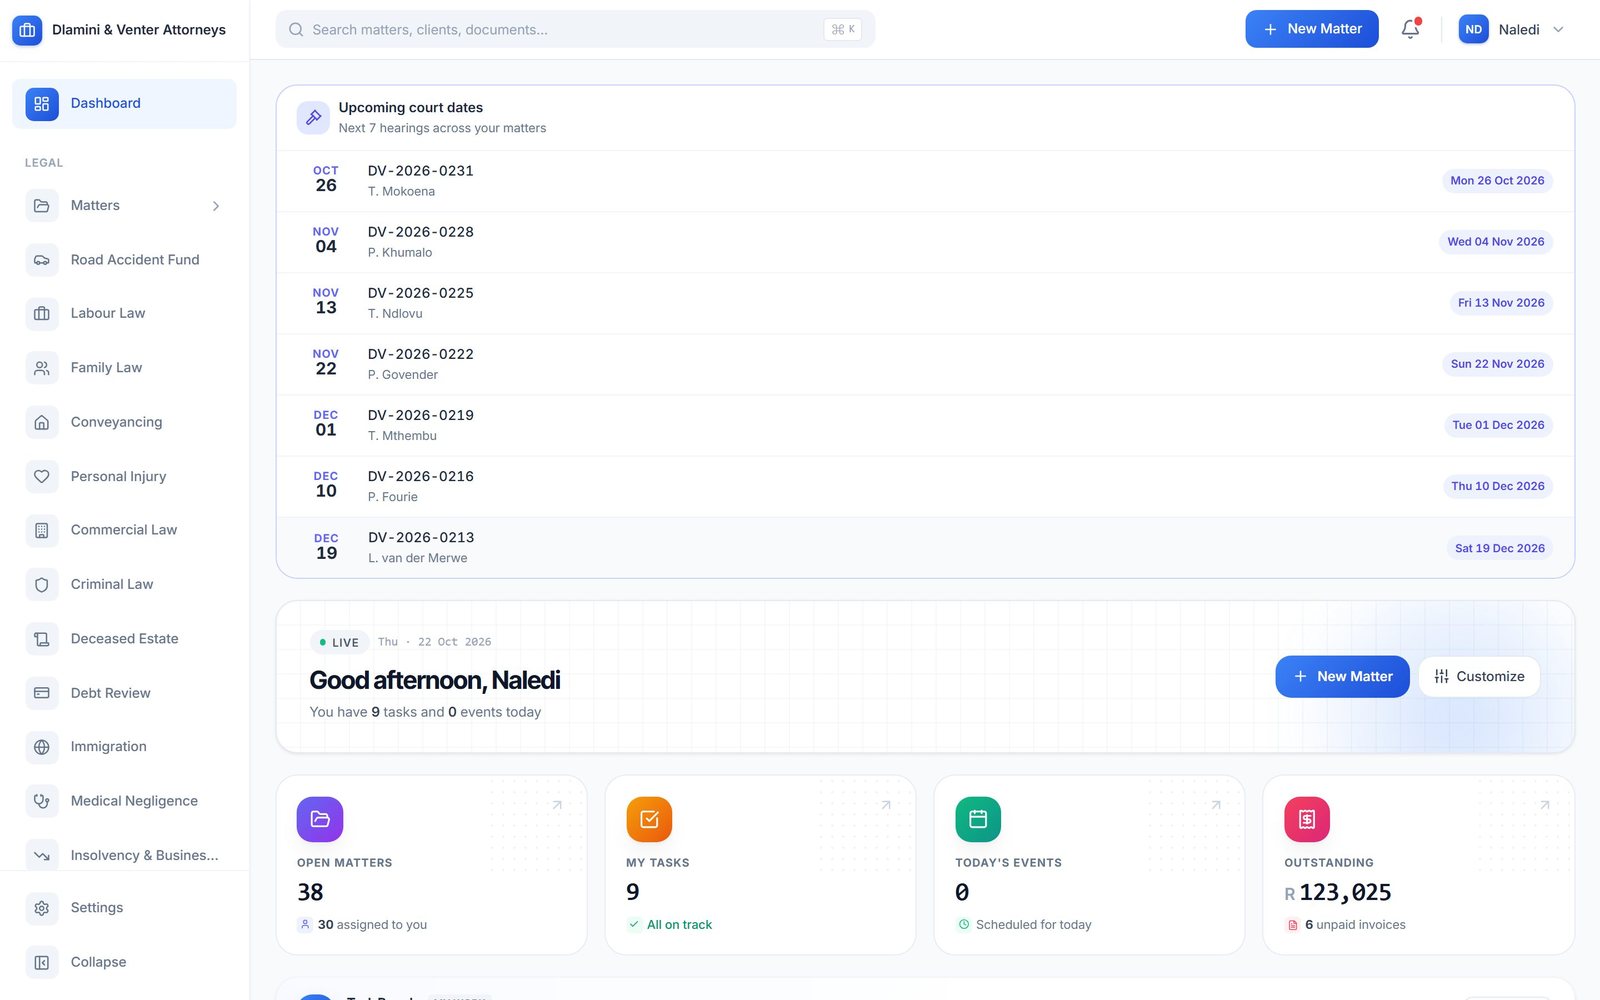The width and height of the screenshot is (1600, 1000).
Task: Open the Criminal Law shield icon
Action: [42, 585]
